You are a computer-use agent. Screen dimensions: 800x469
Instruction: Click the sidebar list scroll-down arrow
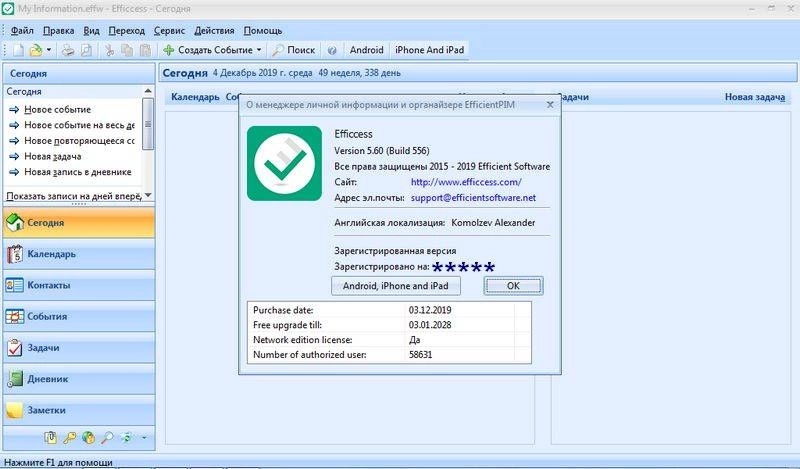148,195
